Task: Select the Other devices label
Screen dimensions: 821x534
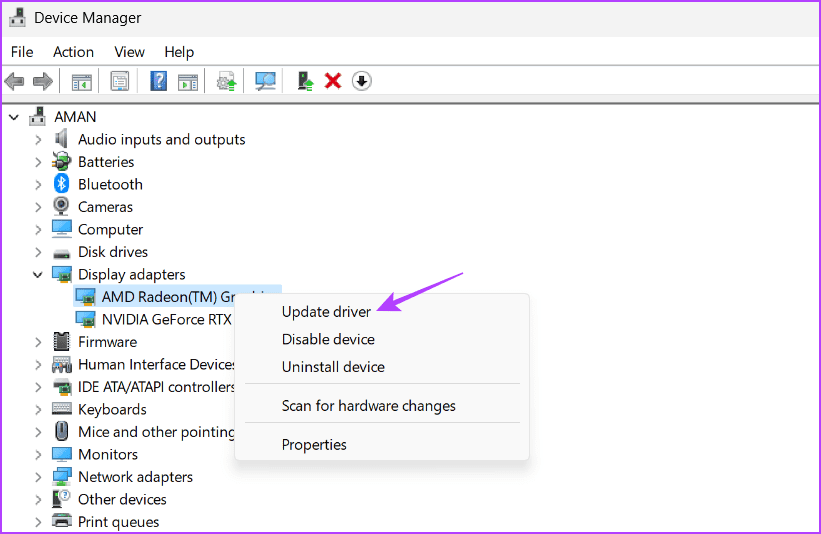Action: pyautogui.click(x=122, y=499)
